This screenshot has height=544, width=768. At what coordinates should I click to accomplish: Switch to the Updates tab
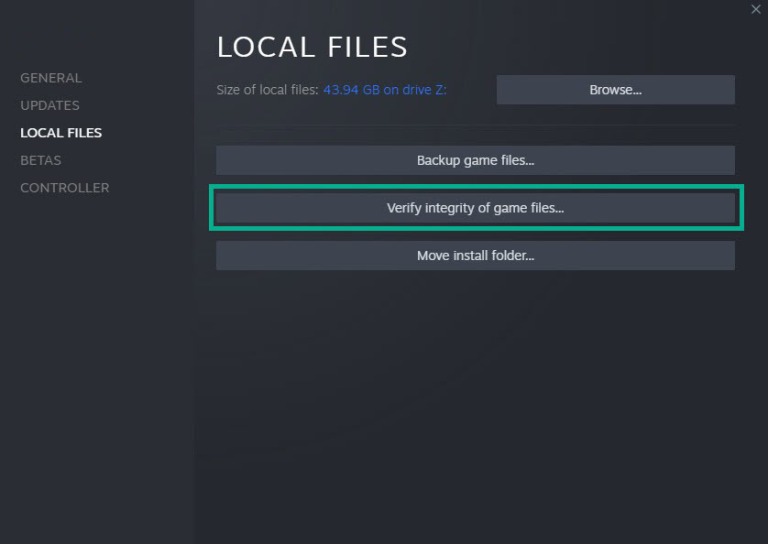(x=49, y=105)
